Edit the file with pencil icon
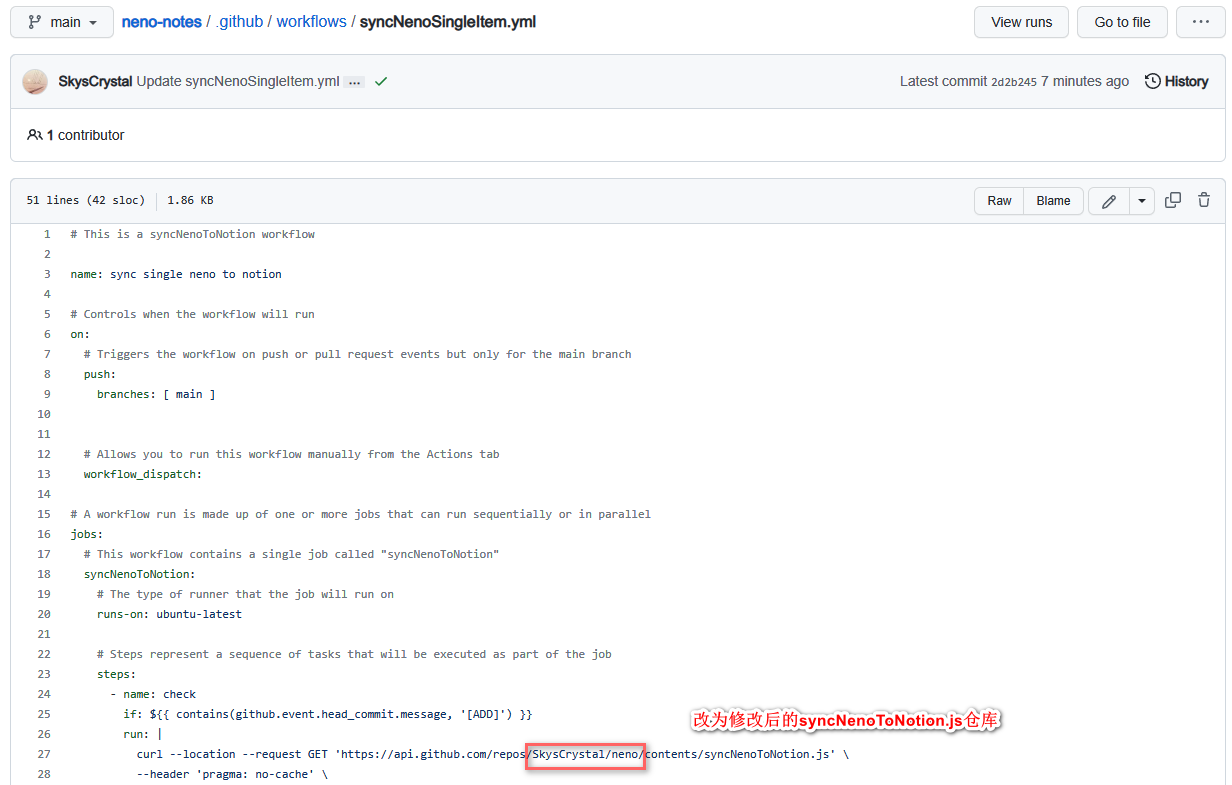 tap(1109, 201)
